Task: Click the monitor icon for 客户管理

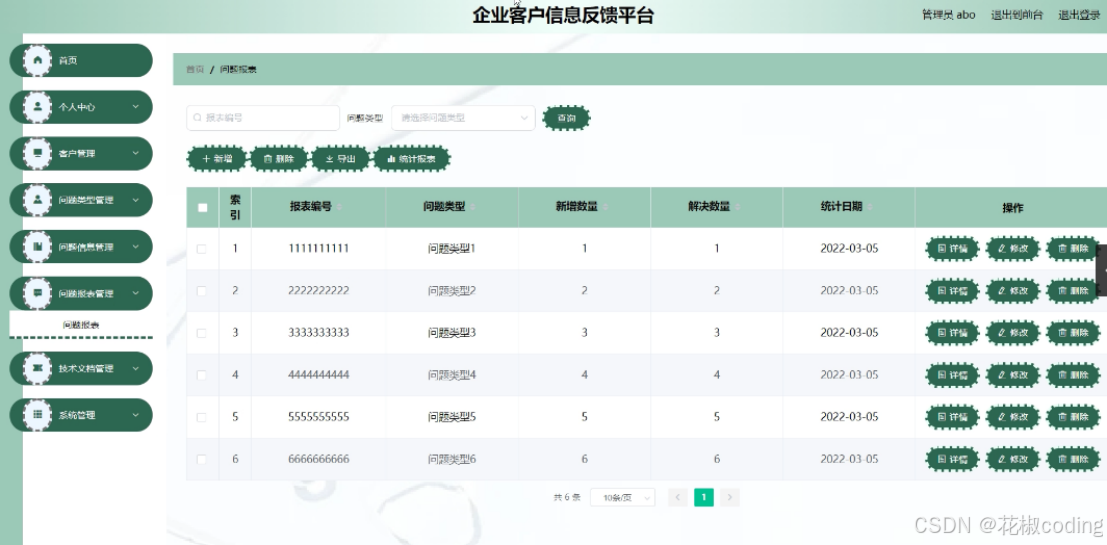Action: pos(37,153)
